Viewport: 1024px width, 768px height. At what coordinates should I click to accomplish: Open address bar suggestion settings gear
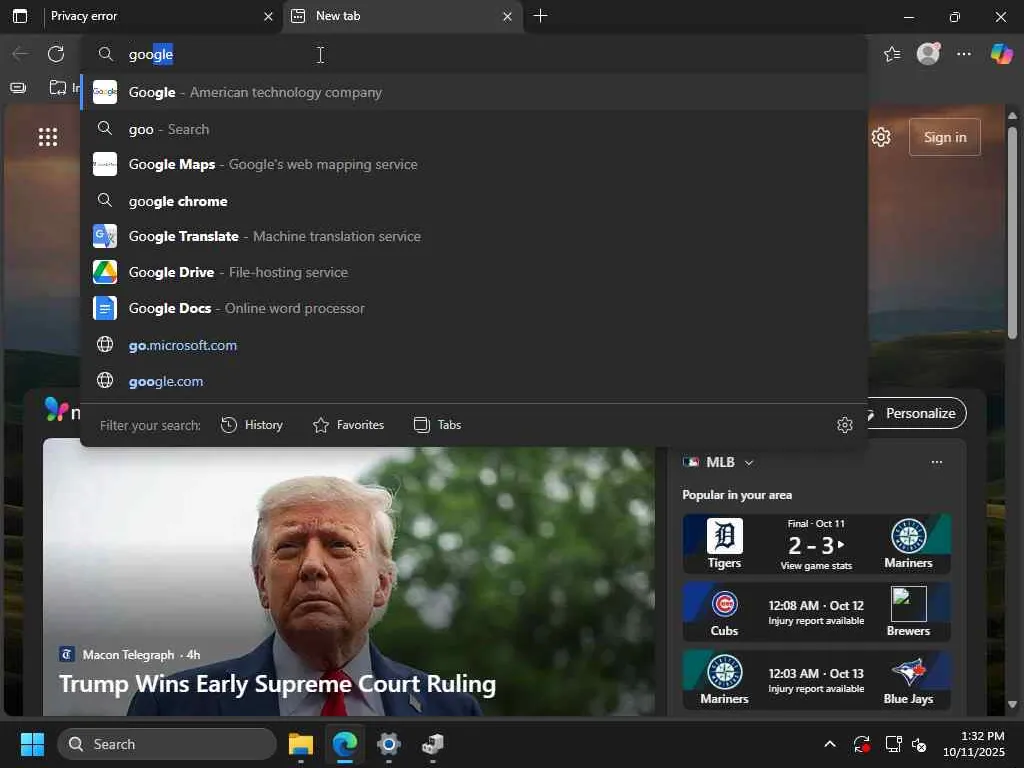click(x=844, y=425)
